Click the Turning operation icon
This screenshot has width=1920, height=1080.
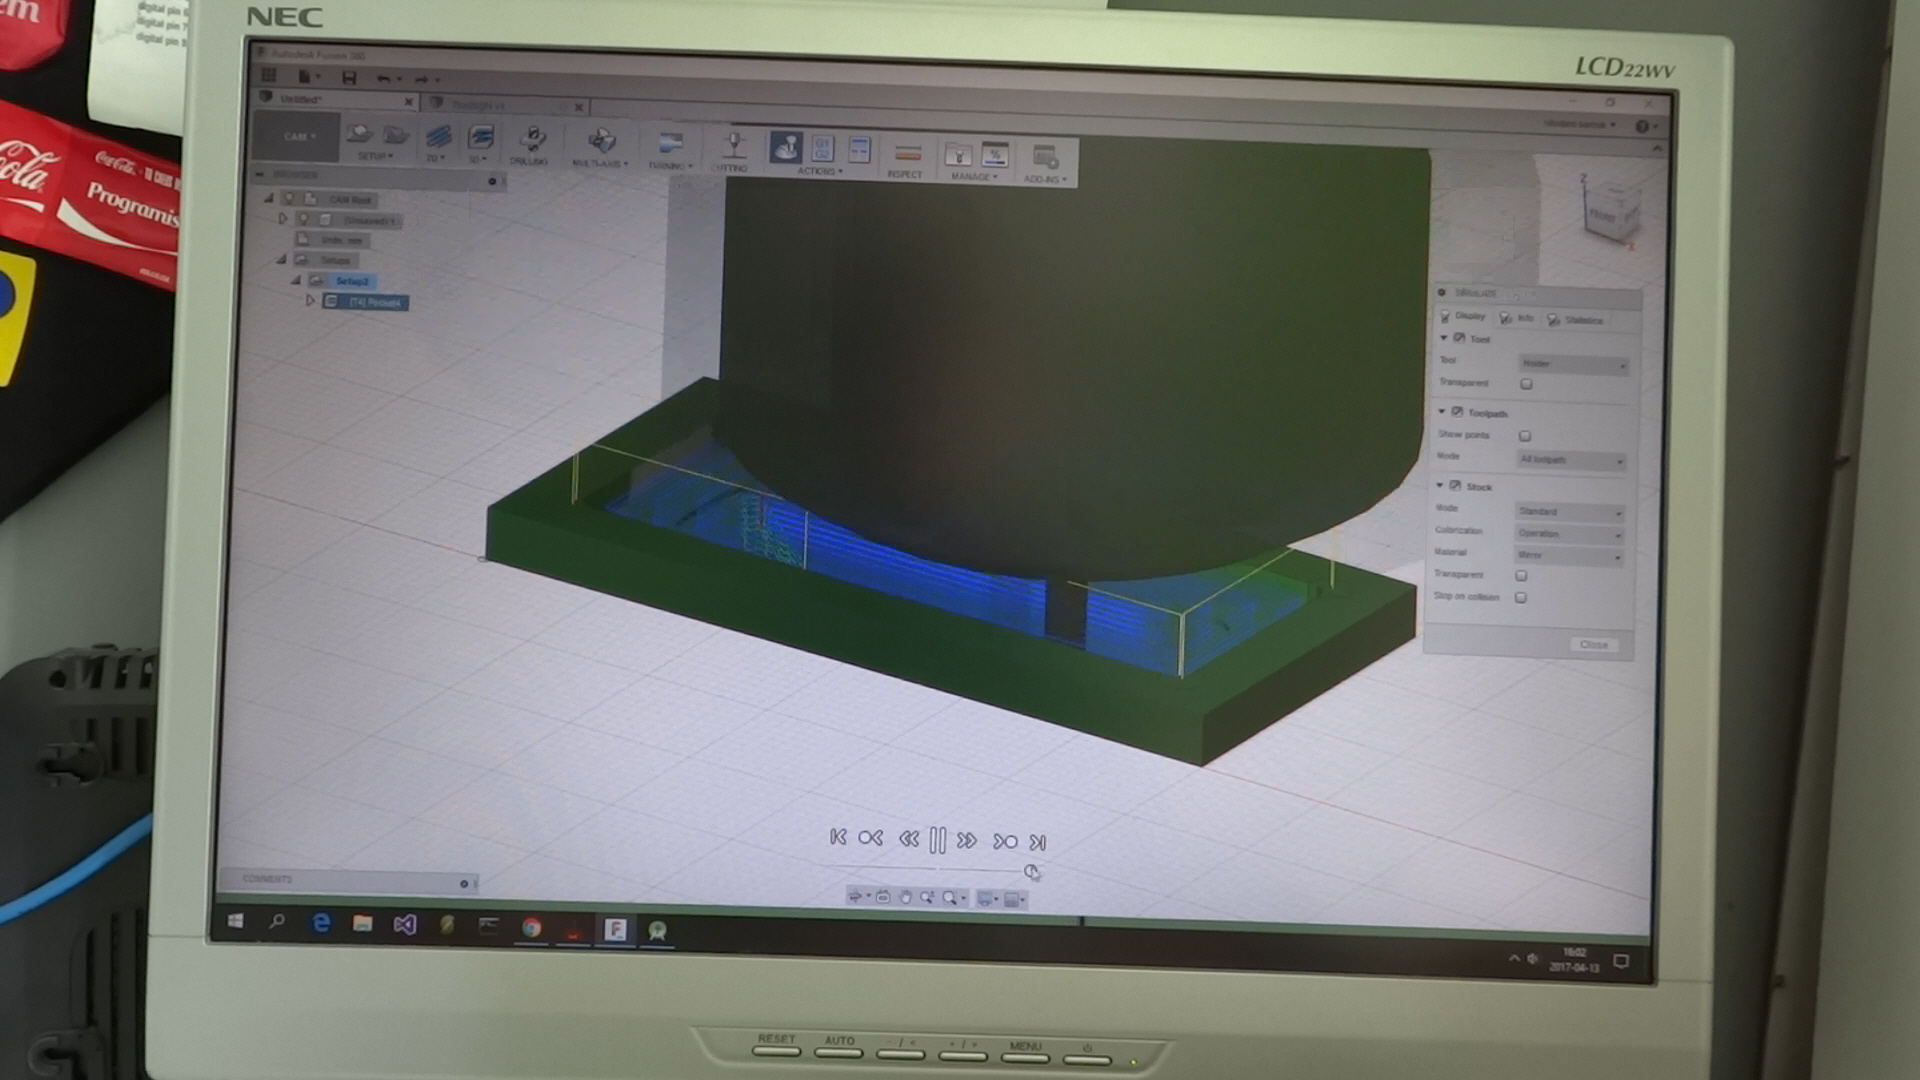[x=670, y=142]
